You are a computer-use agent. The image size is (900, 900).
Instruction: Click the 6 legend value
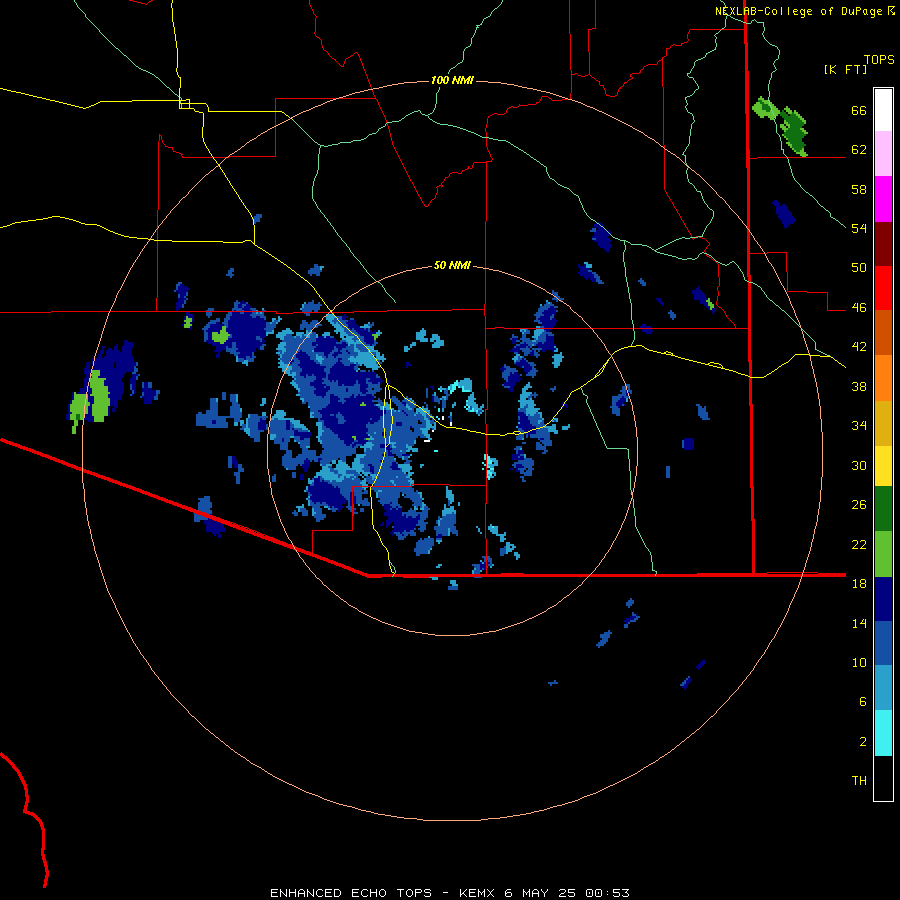(x=863, y=702)
